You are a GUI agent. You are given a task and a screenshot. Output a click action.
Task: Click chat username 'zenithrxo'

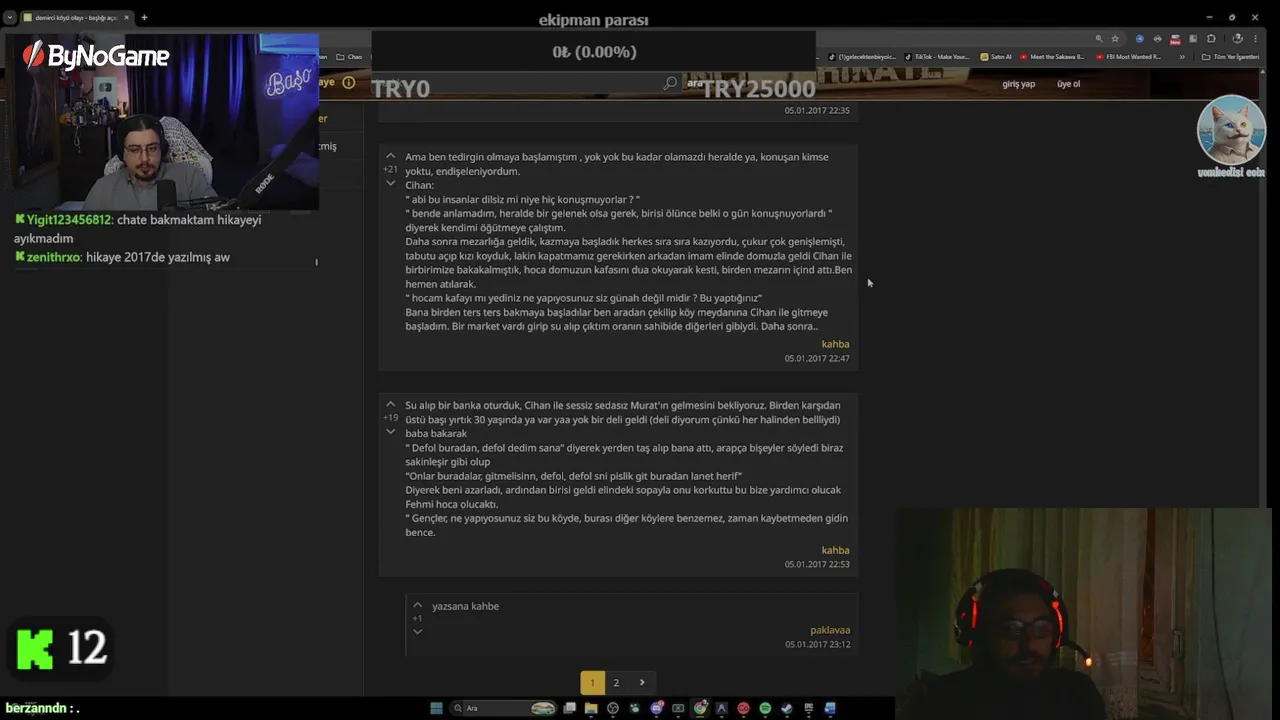53,257
